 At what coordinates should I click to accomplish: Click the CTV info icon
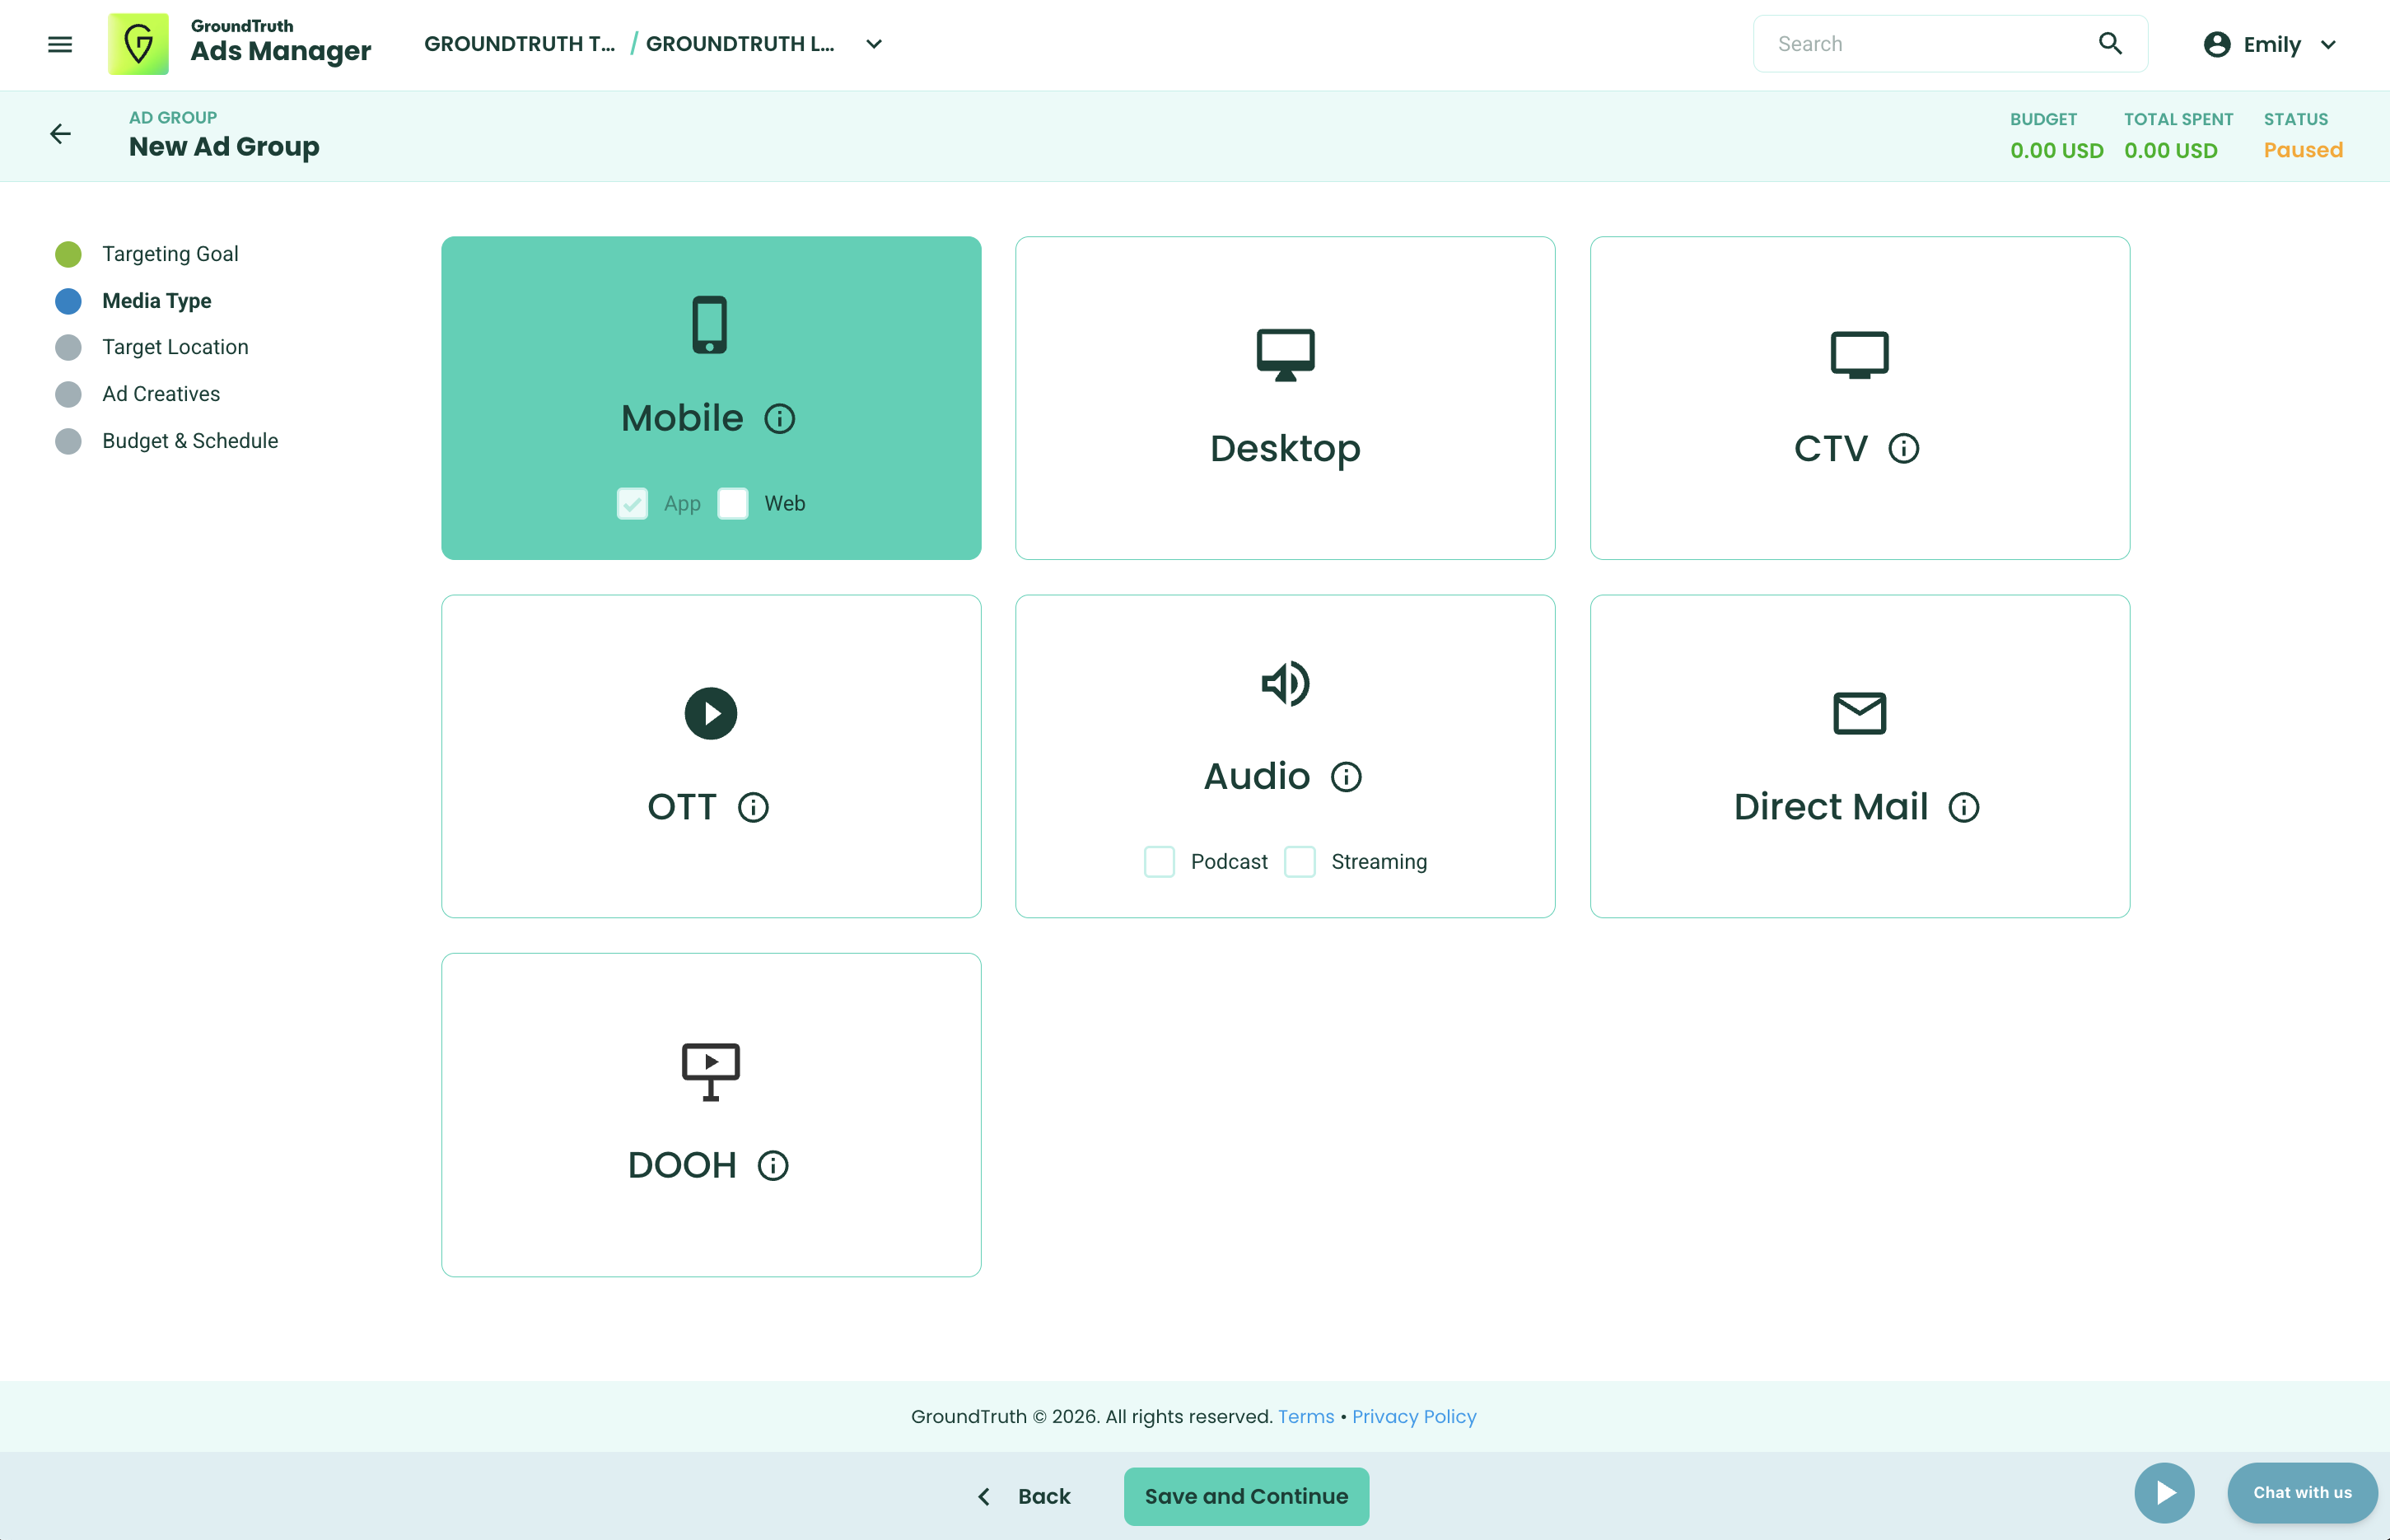pyautogui.click(x=1903, y=448)
